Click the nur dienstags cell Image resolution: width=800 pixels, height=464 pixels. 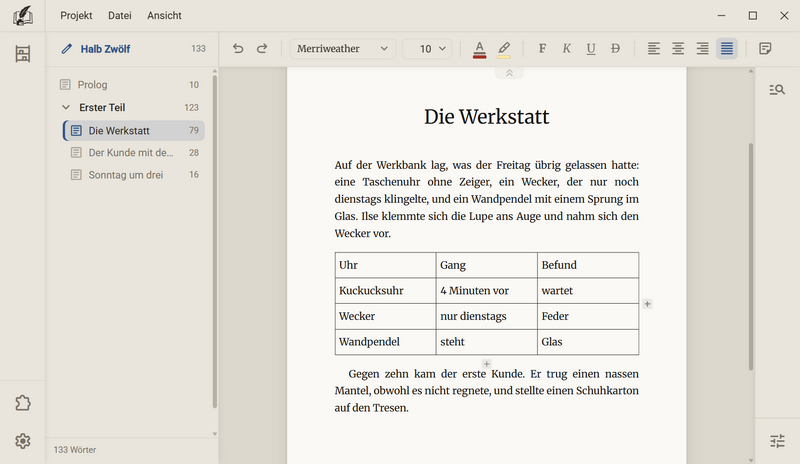coord(486,316)
